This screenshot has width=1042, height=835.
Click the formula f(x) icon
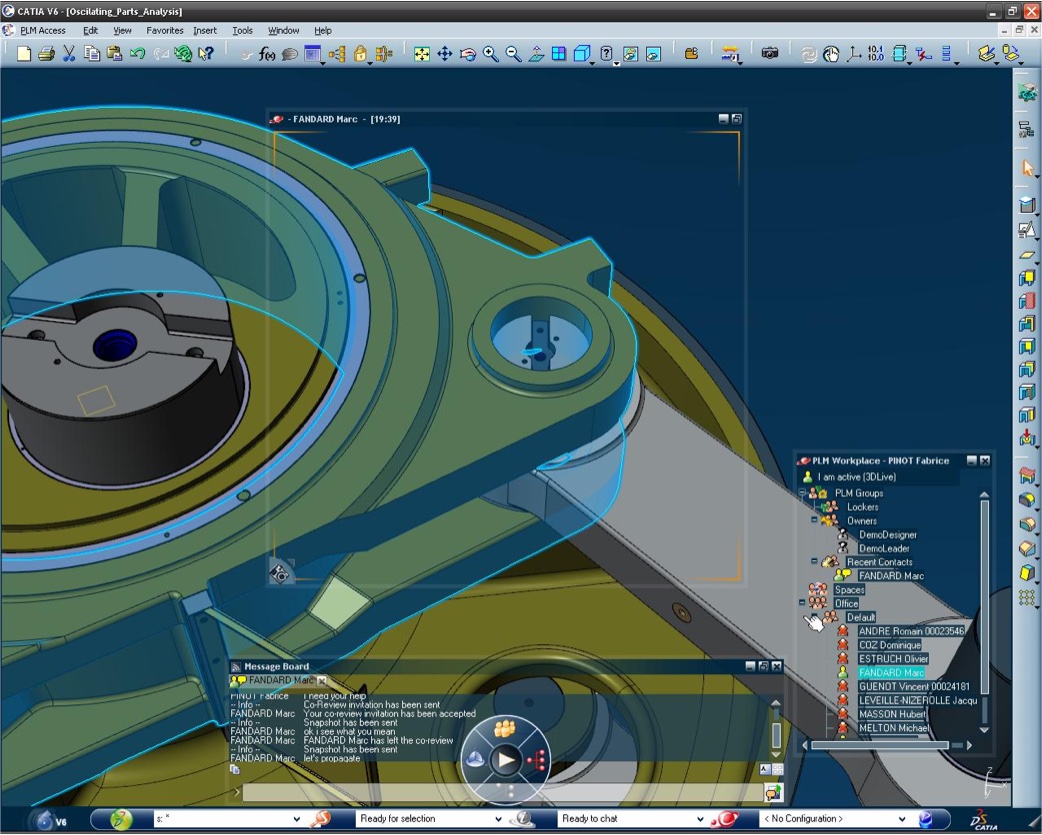[266, 54]
